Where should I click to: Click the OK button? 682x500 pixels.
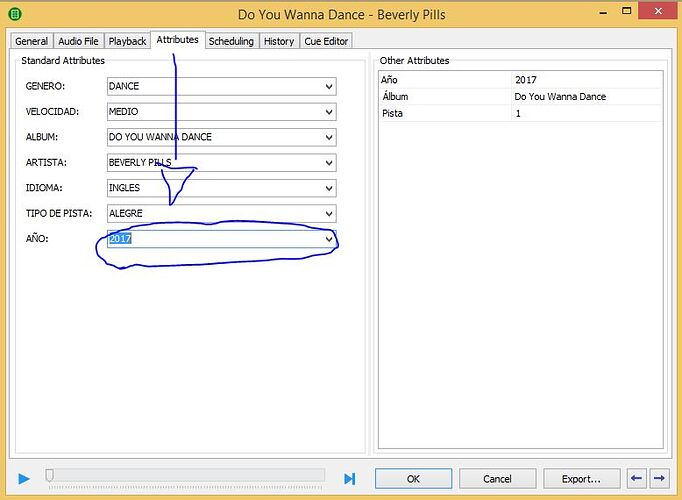click(413, 479)
